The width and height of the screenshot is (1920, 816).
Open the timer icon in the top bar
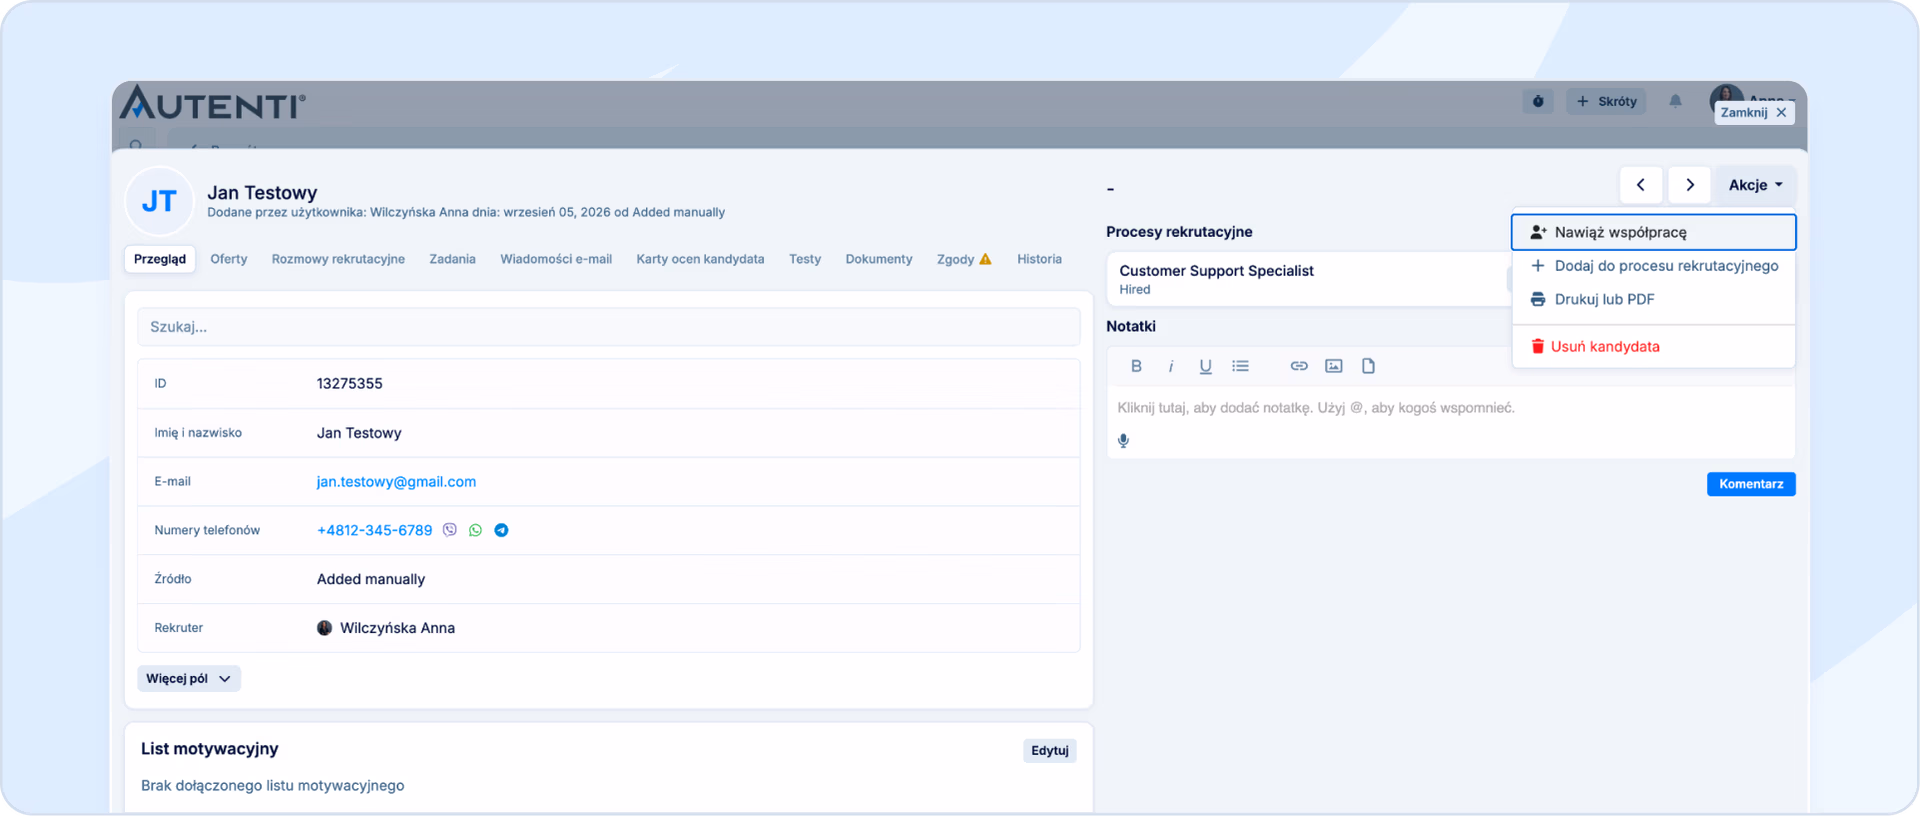1538,101
